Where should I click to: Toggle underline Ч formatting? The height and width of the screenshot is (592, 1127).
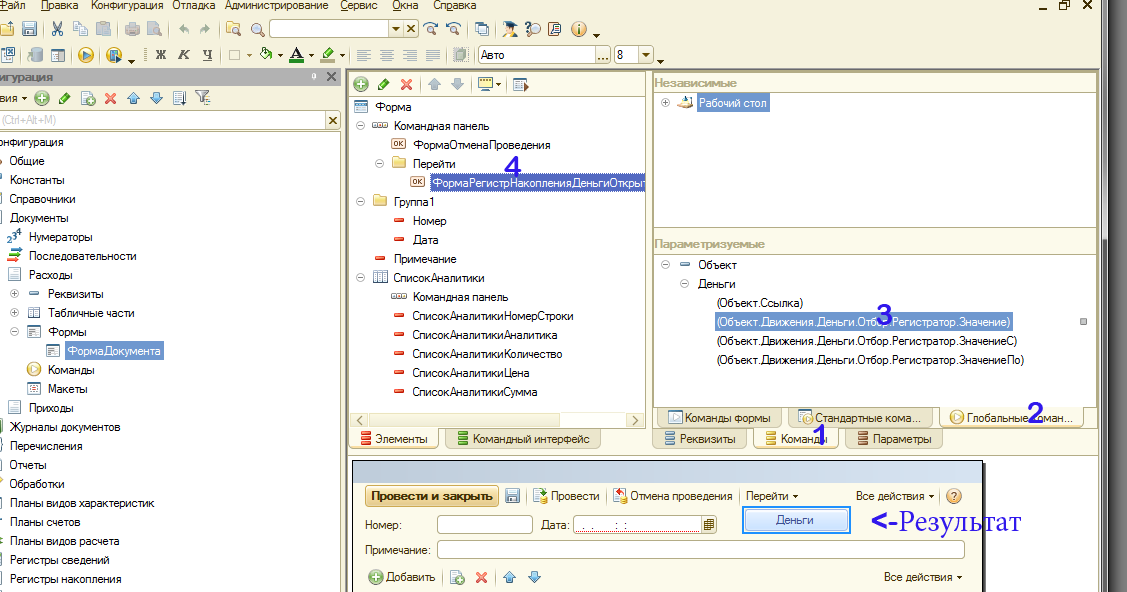pyautogui.click(x=207, y=55)
